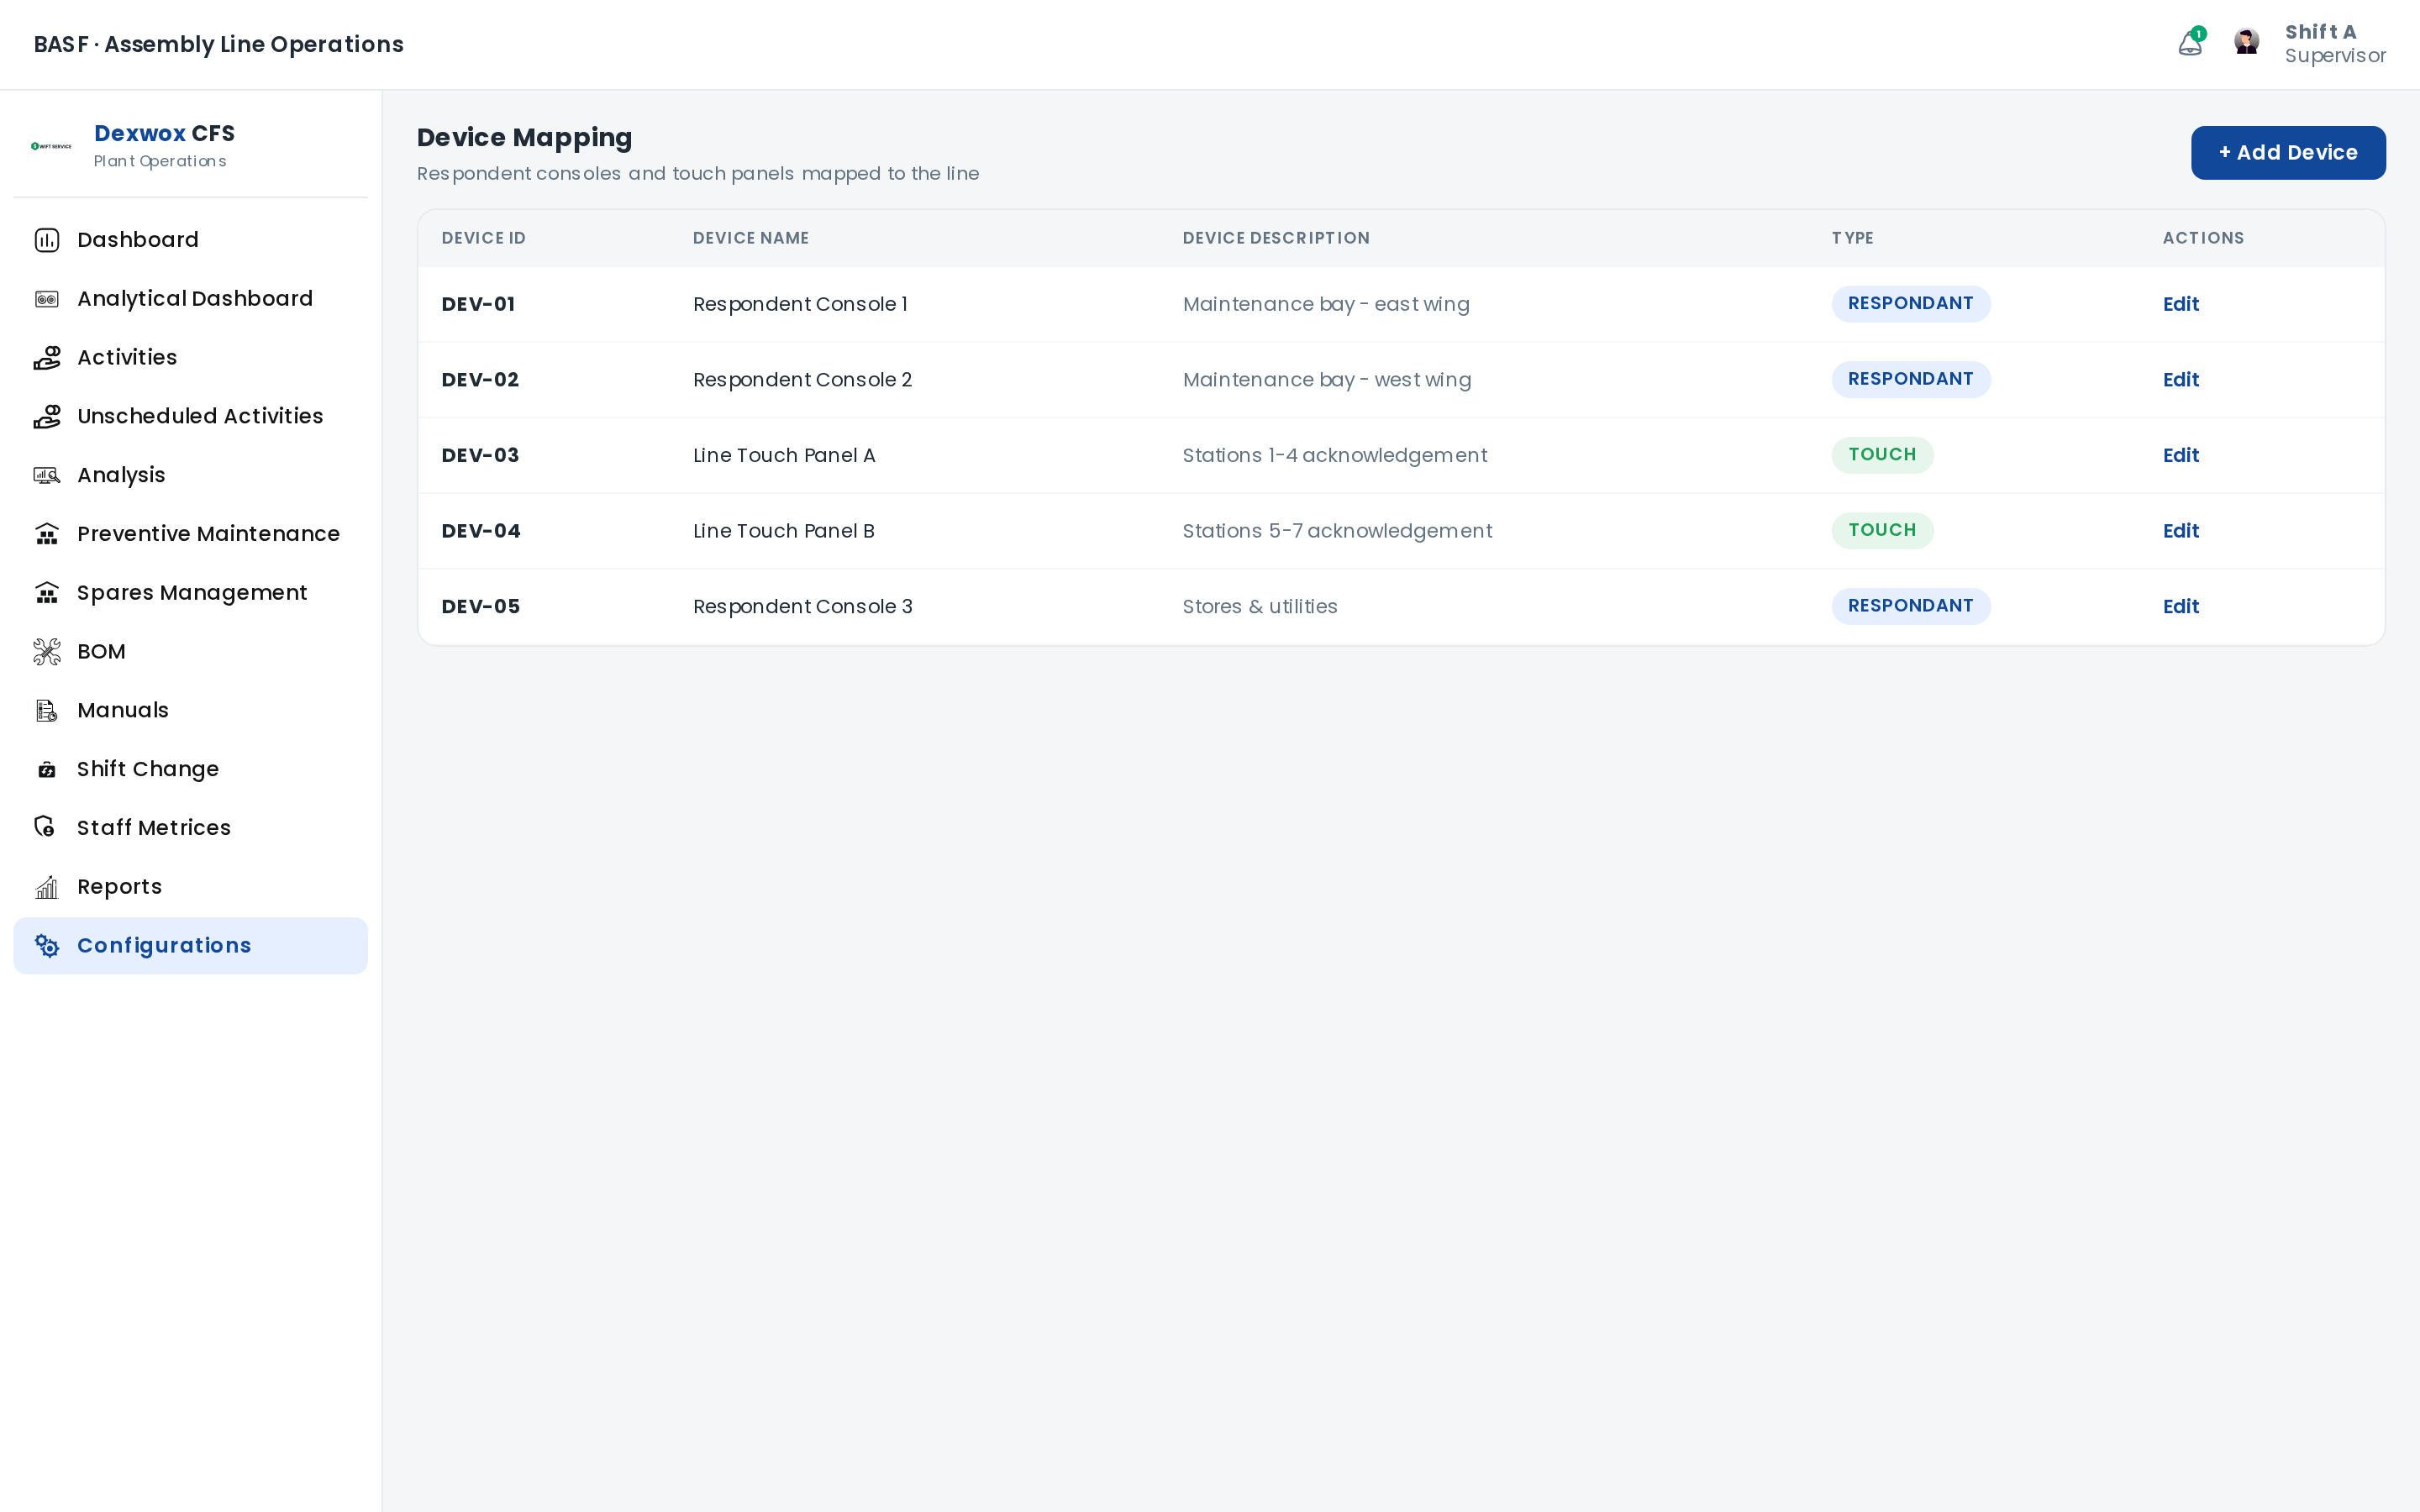Click the DEVICE DESCRIPTION column header
The width and height of the screenshot is (2420, 1512).
tap(1276, 238)
